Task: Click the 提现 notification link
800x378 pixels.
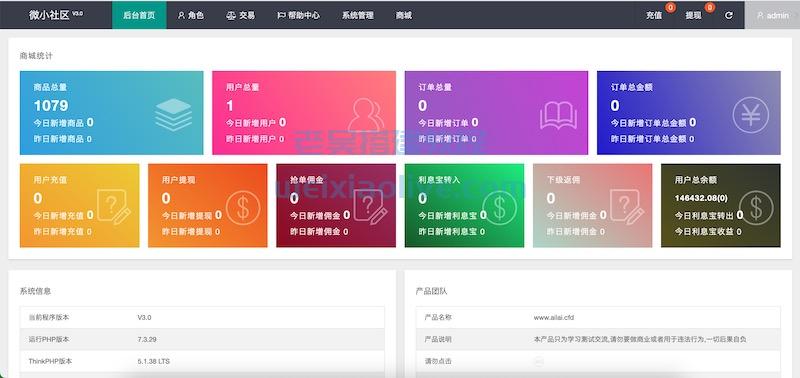Action: click(x=693, y=15)
